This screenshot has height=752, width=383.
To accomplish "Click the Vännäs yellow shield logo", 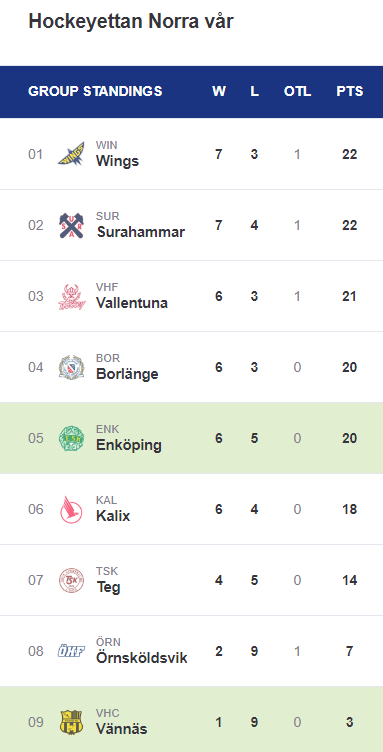I will click(71, 722).
